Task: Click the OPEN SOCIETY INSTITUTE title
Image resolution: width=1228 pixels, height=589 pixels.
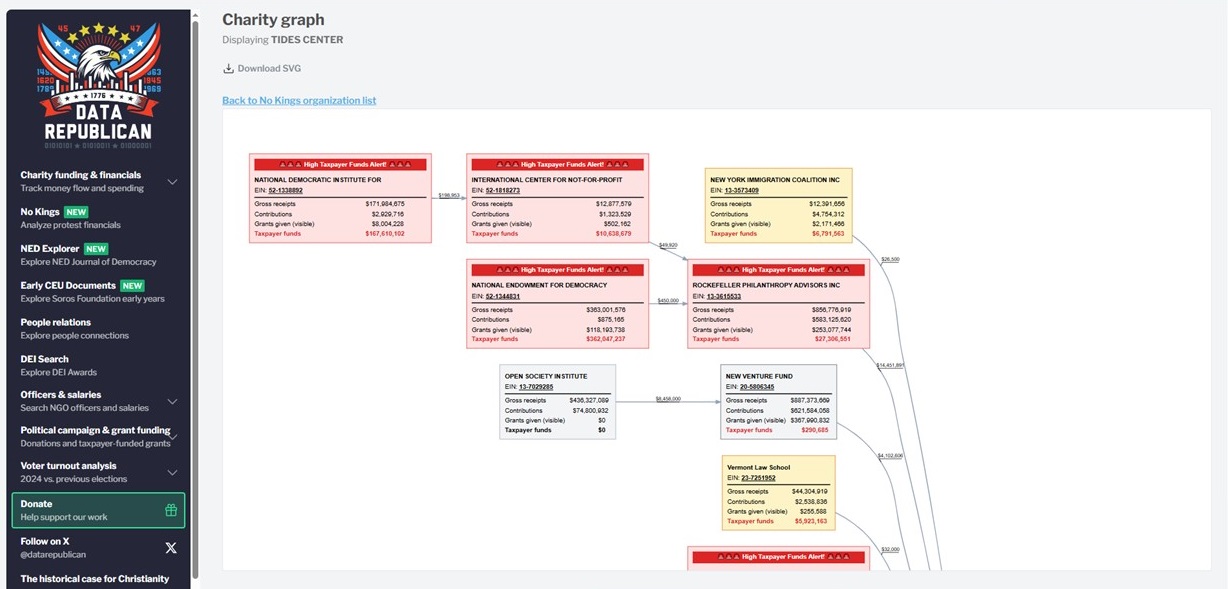Action: (546, 376)
